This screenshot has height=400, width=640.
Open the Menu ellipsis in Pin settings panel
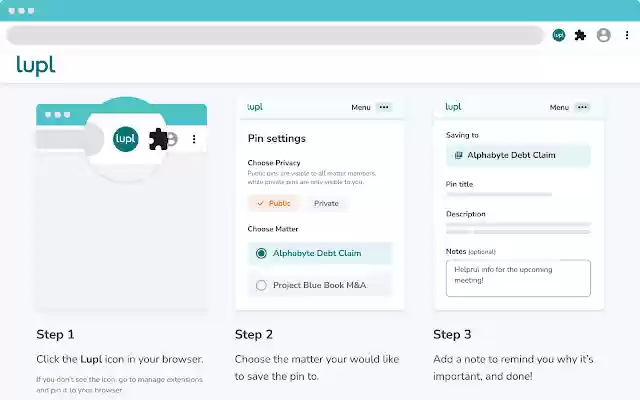point(384,107)
